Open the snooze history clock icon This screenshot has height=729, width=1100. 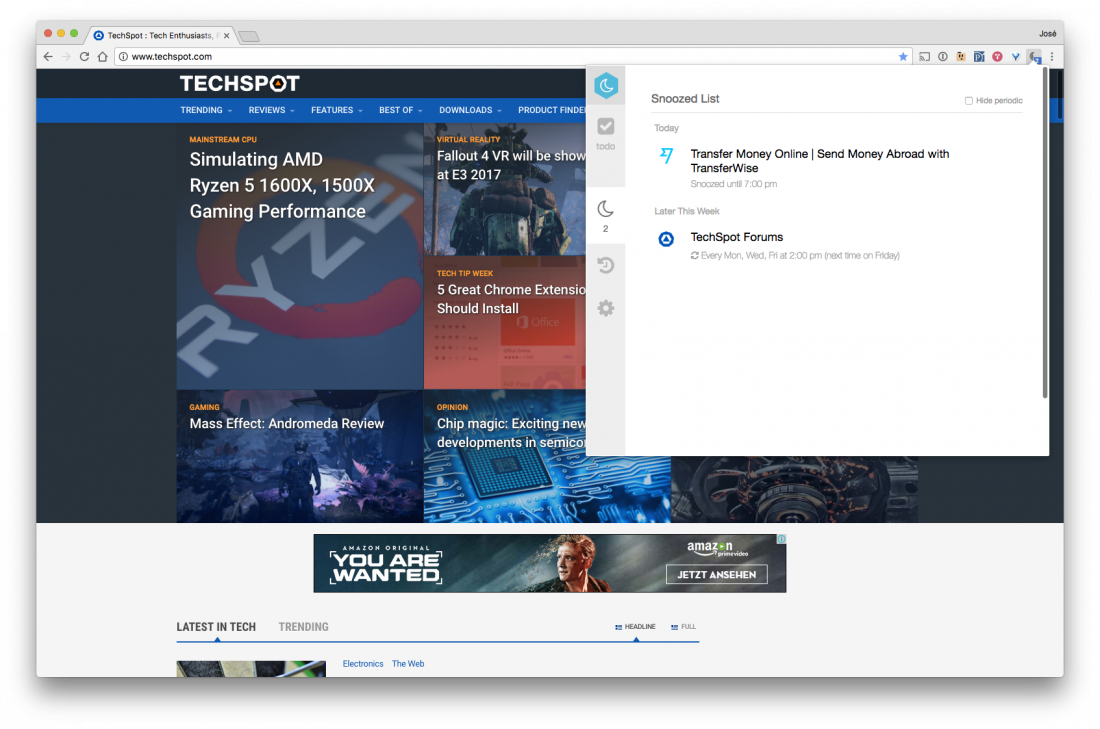point(605,265)
